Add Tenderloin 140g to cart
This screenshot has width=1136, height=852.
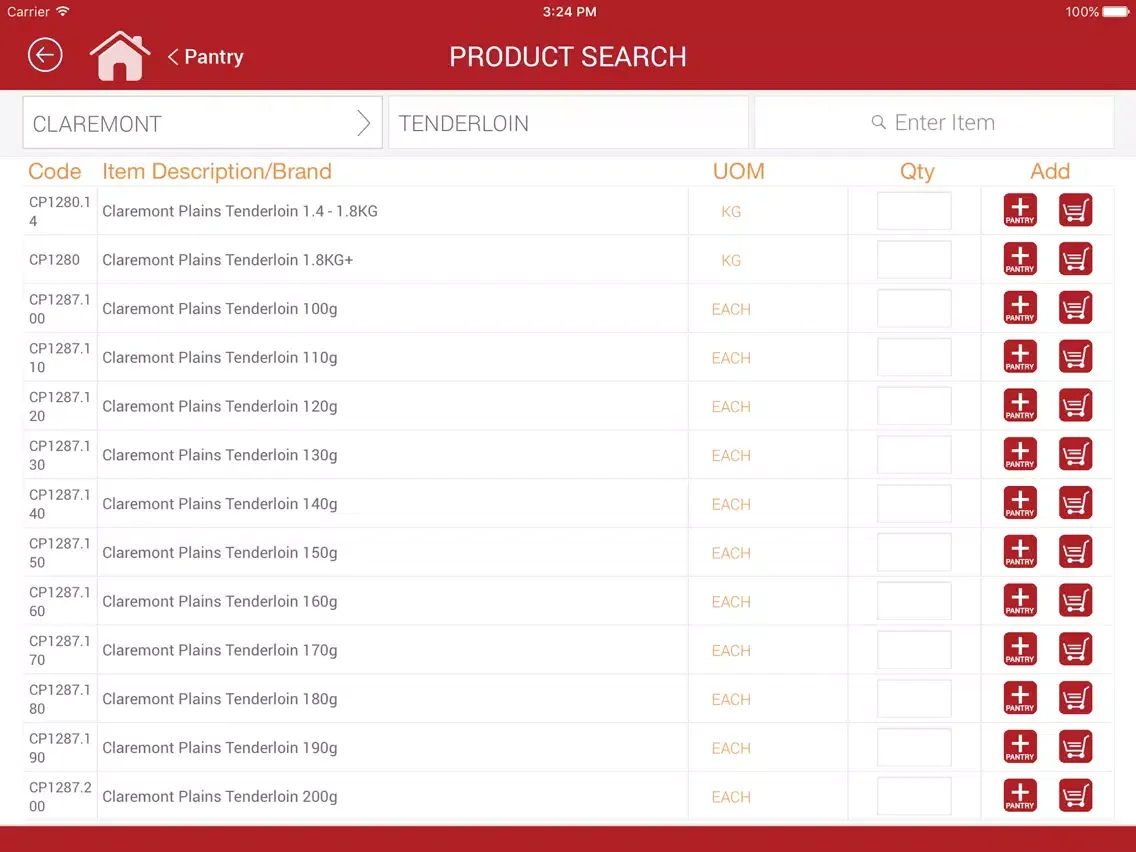point(1075,504)
